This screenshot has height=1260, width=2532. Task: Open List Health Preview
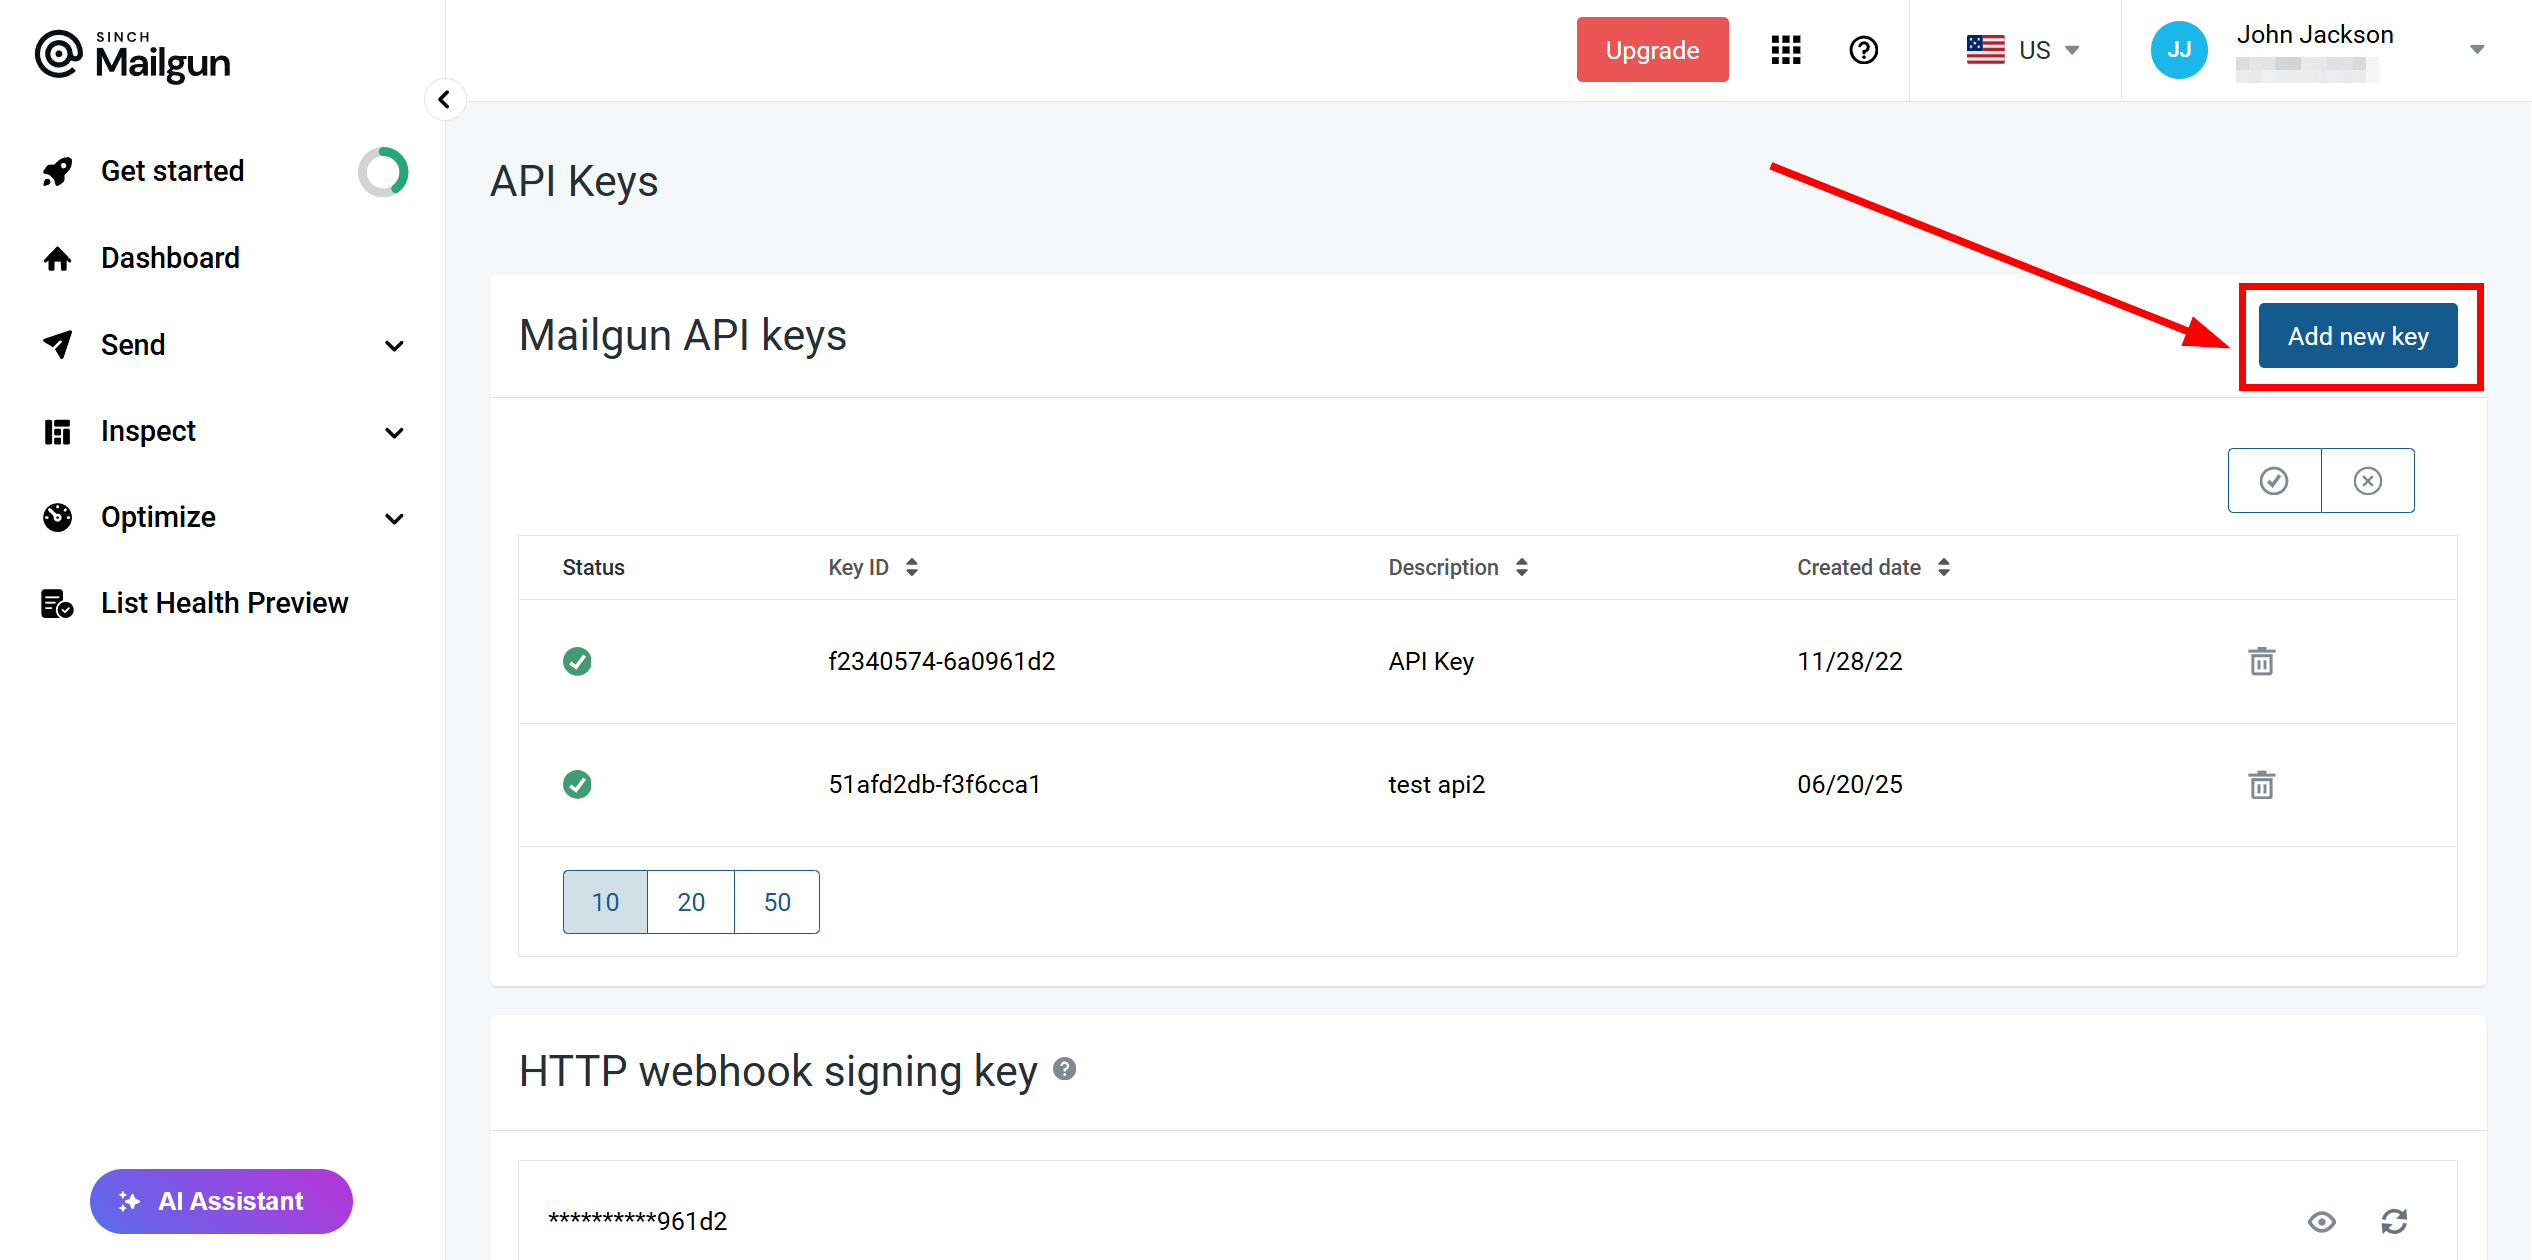pyautogui.click(x=224, y=603)
